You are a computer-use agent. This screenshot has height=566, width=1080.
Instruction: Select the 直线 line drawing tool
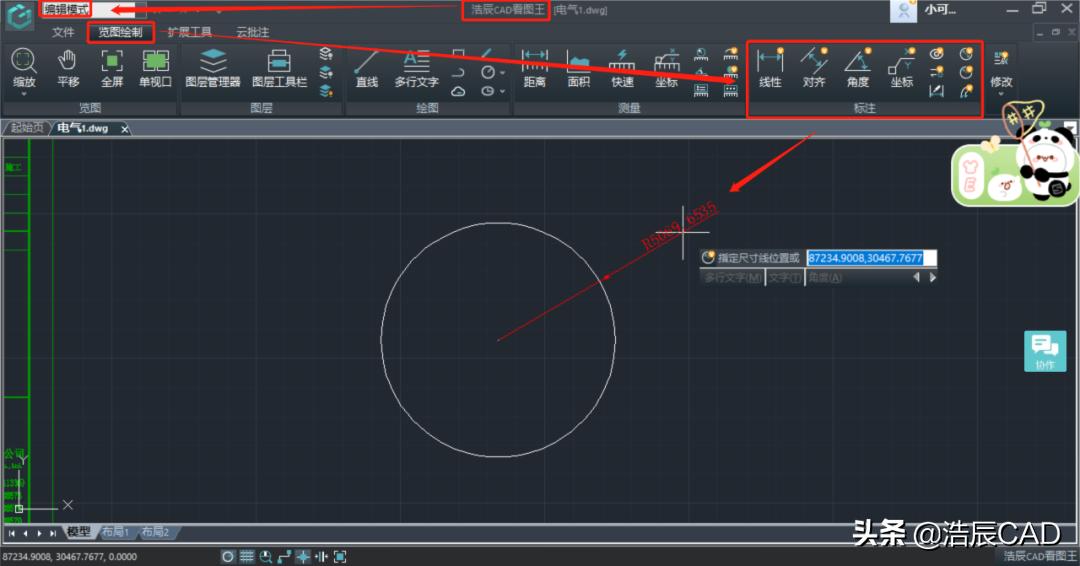[x=366, y=67]
